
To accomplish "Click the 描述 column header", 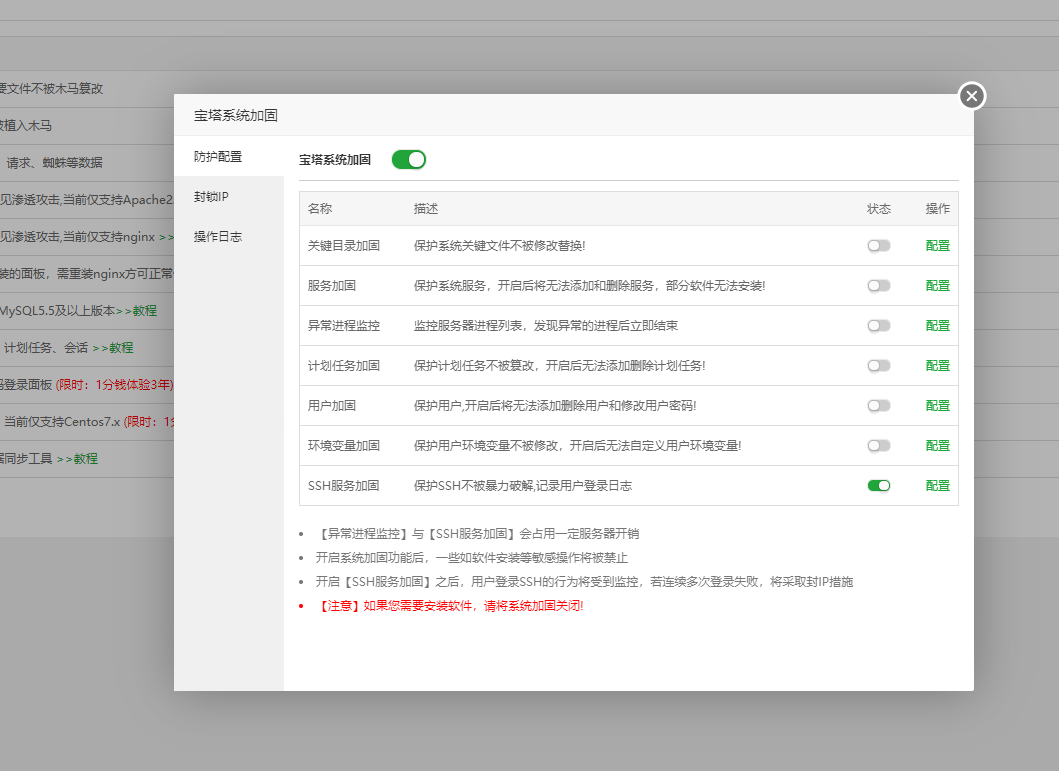I will tap(426, 209).
